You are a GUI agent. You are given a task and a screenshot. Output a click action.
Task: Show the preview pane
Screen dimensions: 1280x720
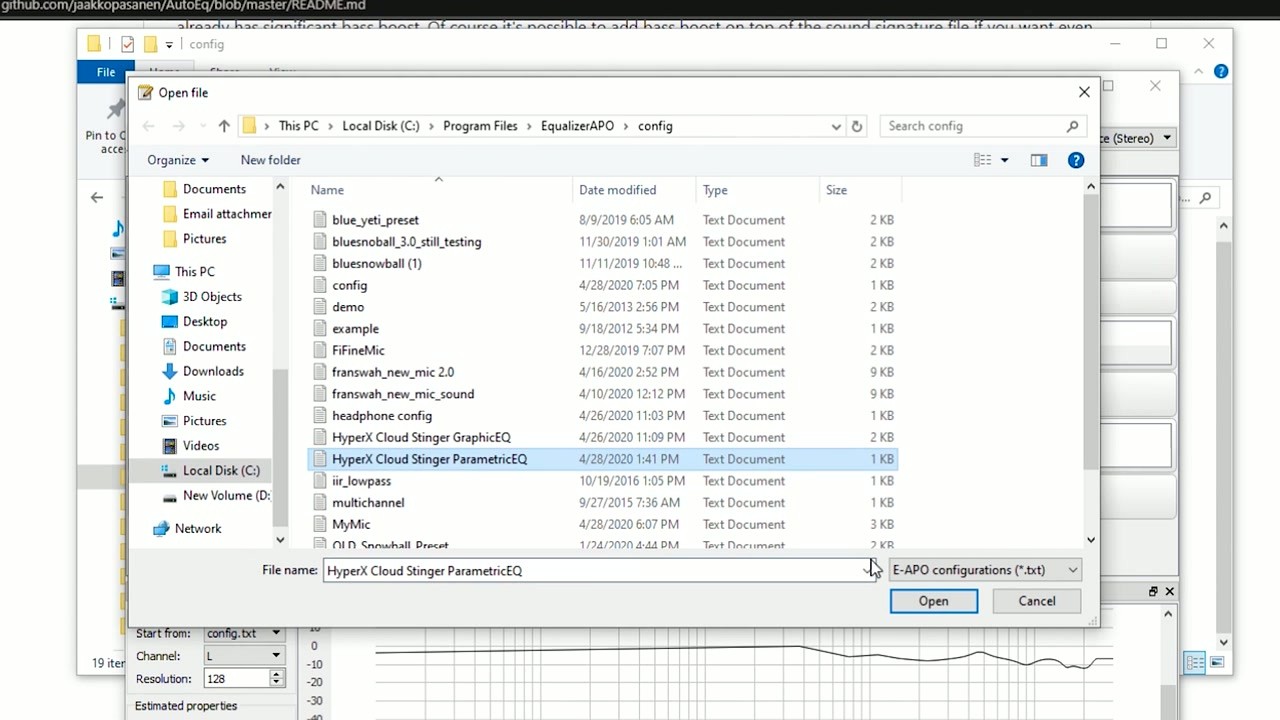click(1038, 160)
